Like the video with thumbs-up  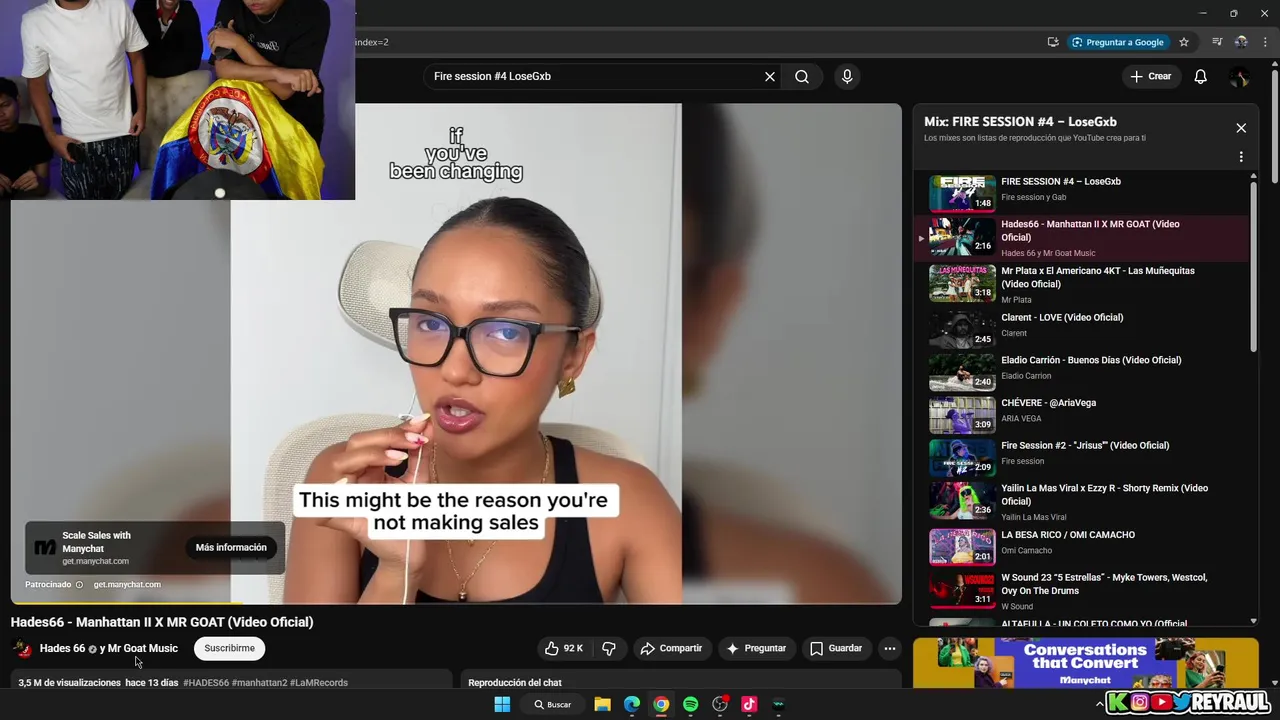coord(563,648)
